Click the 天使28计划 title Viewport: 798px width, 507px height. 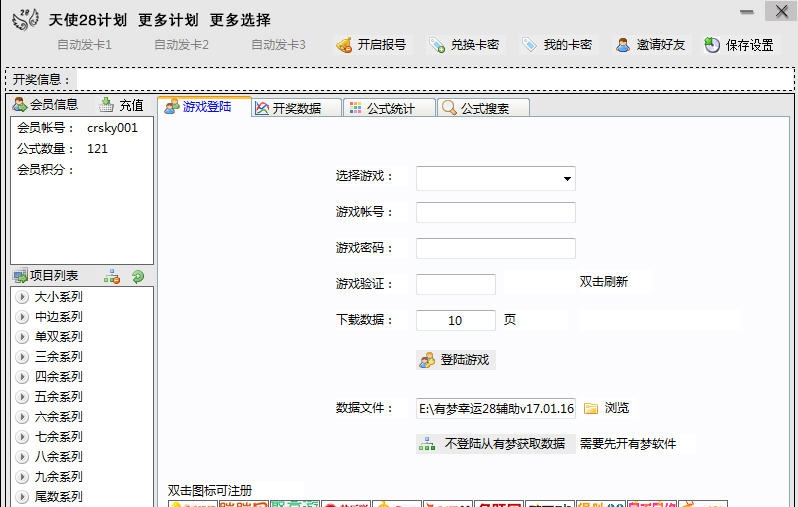point(88,20)
